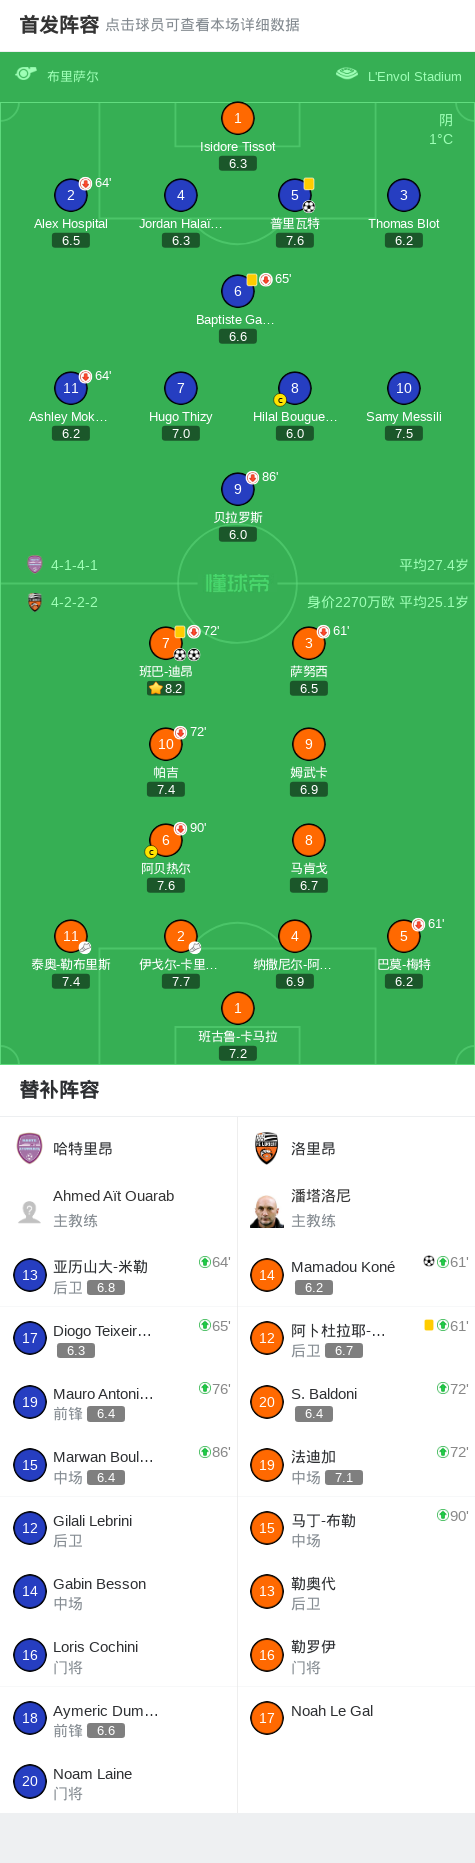Open substitute Mamadou Koné's entry
The image size is (475, 1863).
356,1275
